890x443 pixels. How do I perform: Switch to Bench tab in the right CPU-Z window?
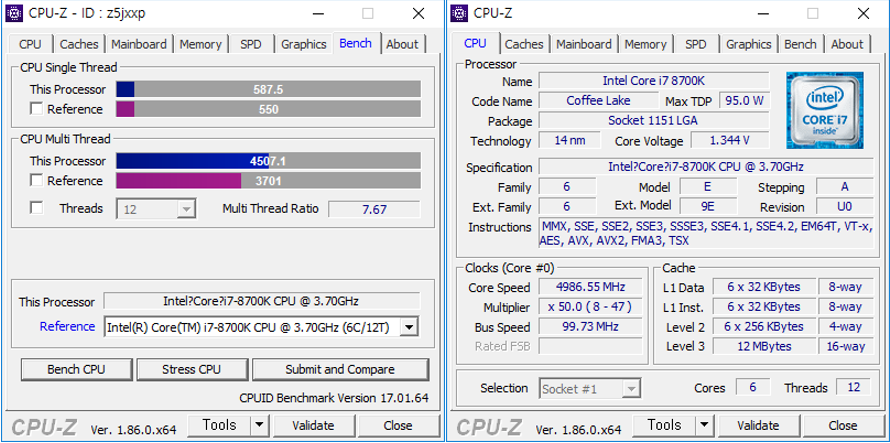click(x=800, y=44)
